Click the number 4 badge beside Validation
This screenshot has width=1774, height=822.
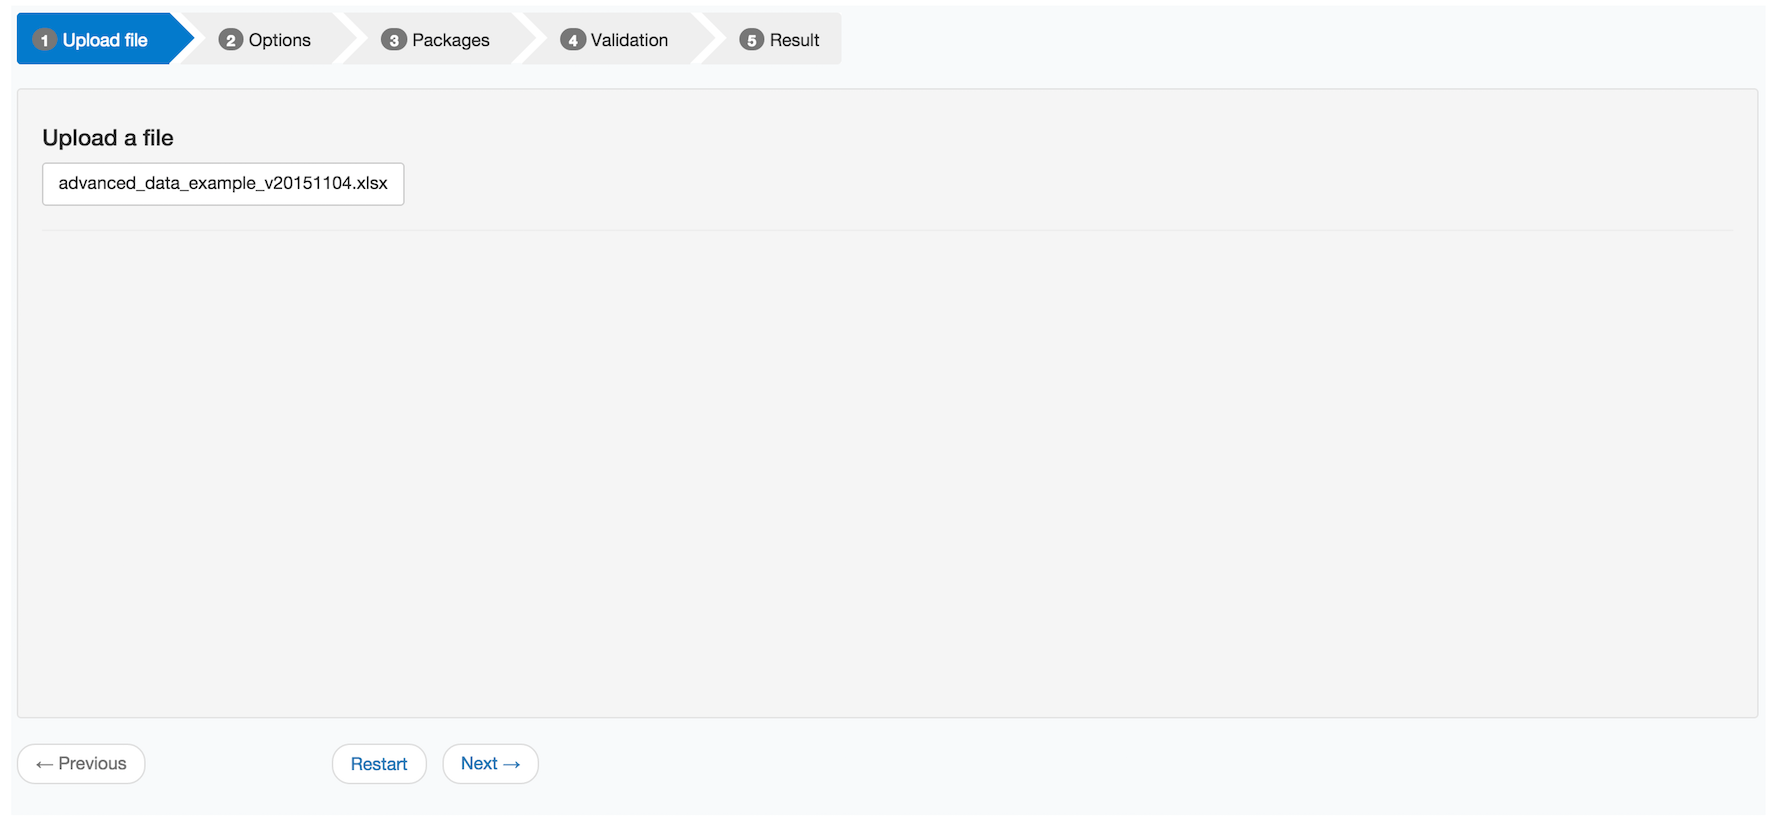click(572, 40)
